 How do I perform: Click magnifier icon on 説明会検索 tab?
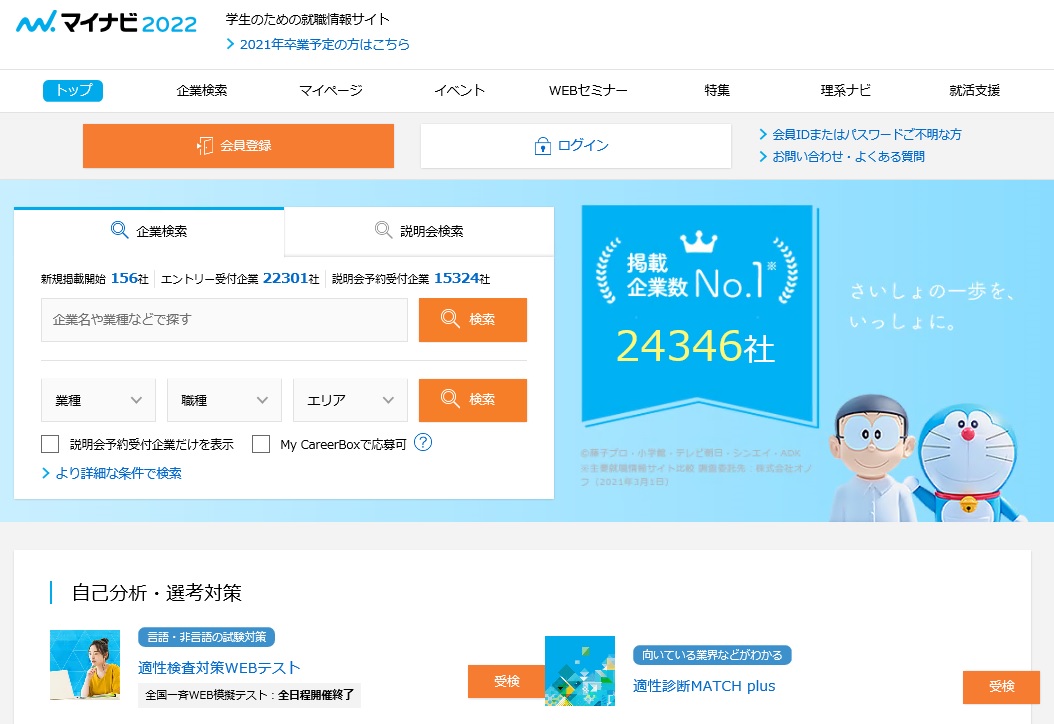point(383,230)
